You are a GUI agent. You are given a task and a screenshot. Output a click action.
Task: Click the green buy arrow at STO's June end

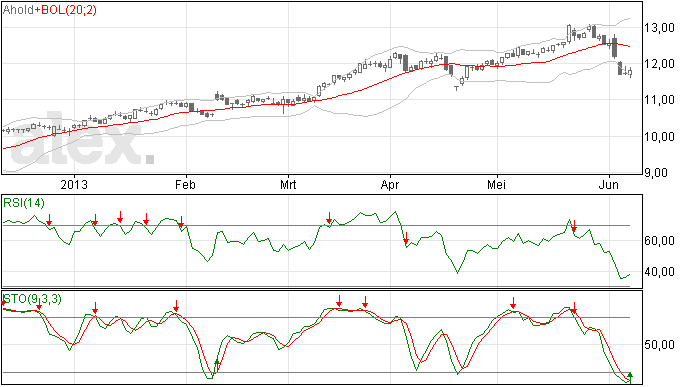coord(630,377)
